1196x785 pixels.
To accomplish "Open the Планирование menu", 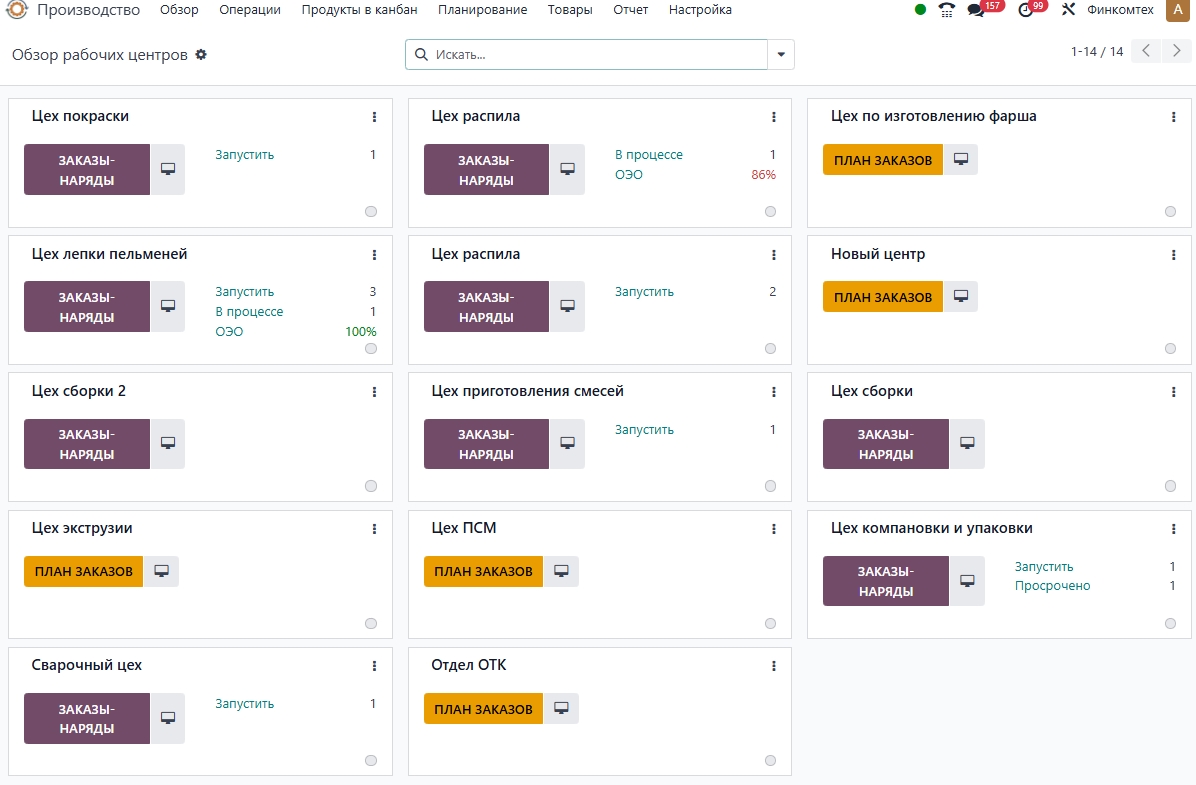I will coord(482,10).
